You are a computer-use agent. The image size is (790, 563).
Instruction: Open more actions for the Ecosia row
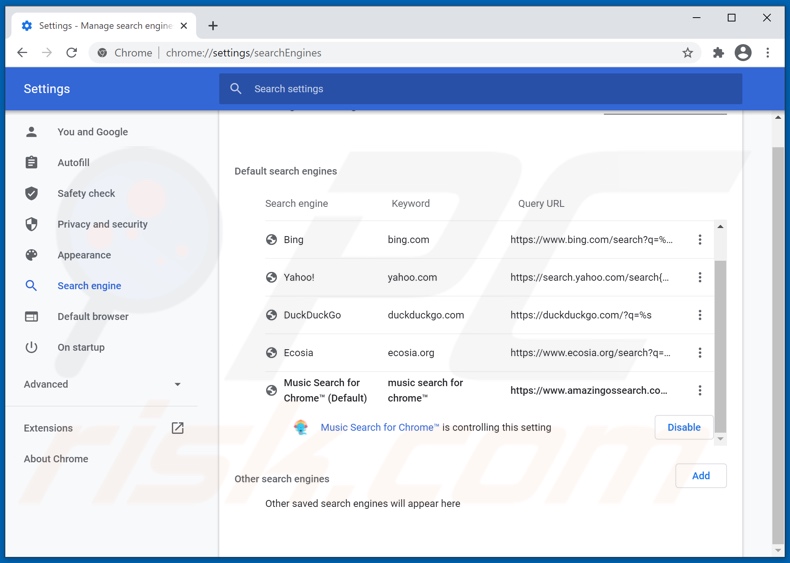click(699, 353)
